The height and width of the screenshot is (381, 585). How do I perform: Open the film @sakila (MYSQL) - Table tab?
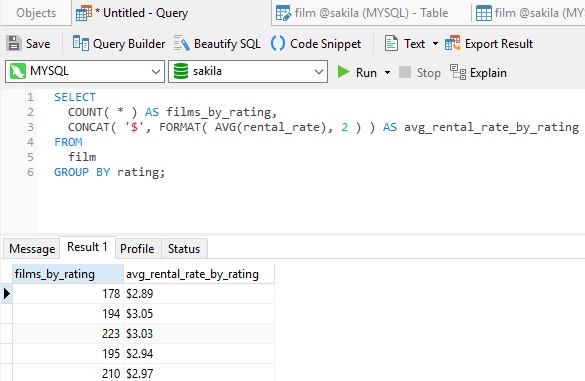coord(371,13)
